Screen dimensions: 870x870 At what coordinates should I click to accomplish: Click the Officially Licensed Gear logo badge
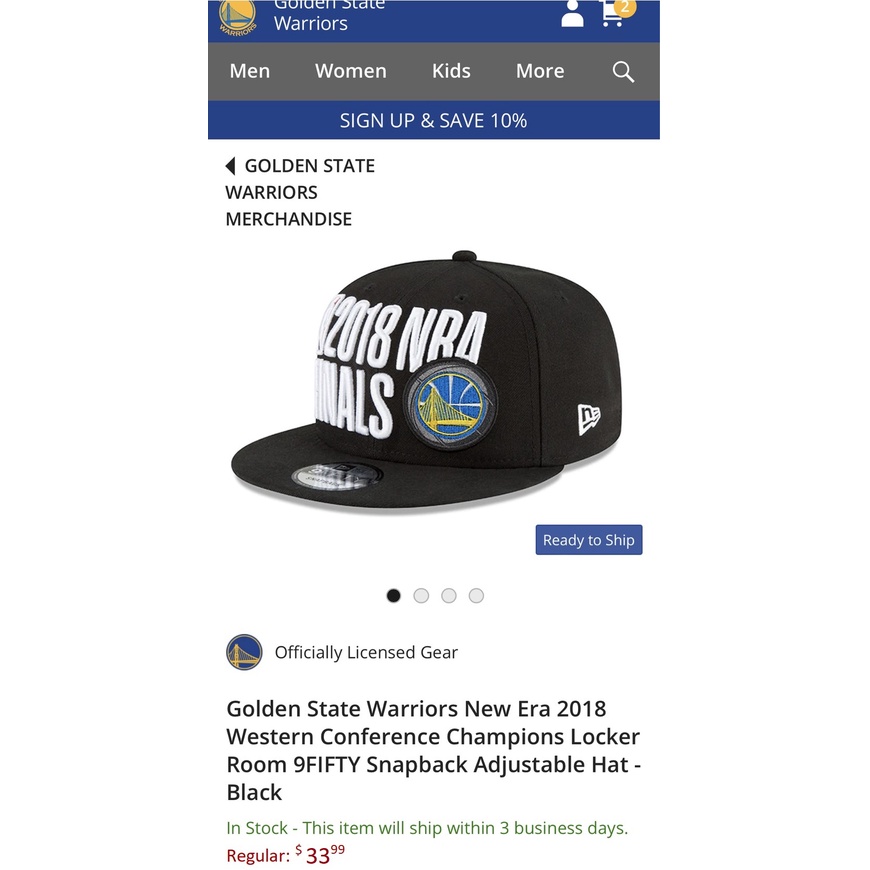pyautogui.click(x=242, y=652)
